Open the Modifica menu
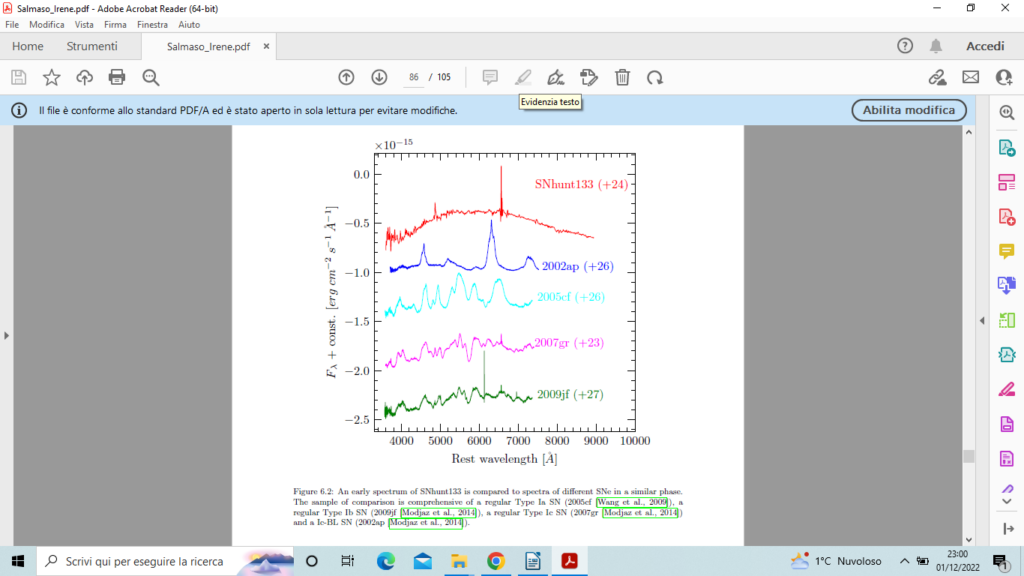 46,24
